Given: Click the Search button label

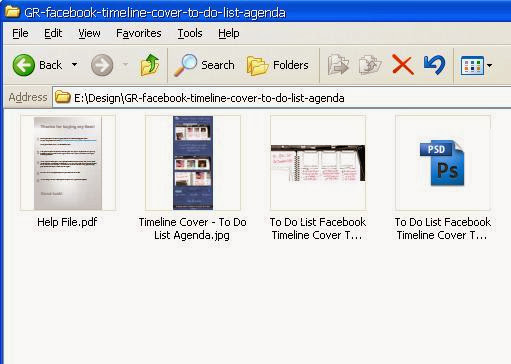Looking at the screenshot, I should tap(218, 65).
